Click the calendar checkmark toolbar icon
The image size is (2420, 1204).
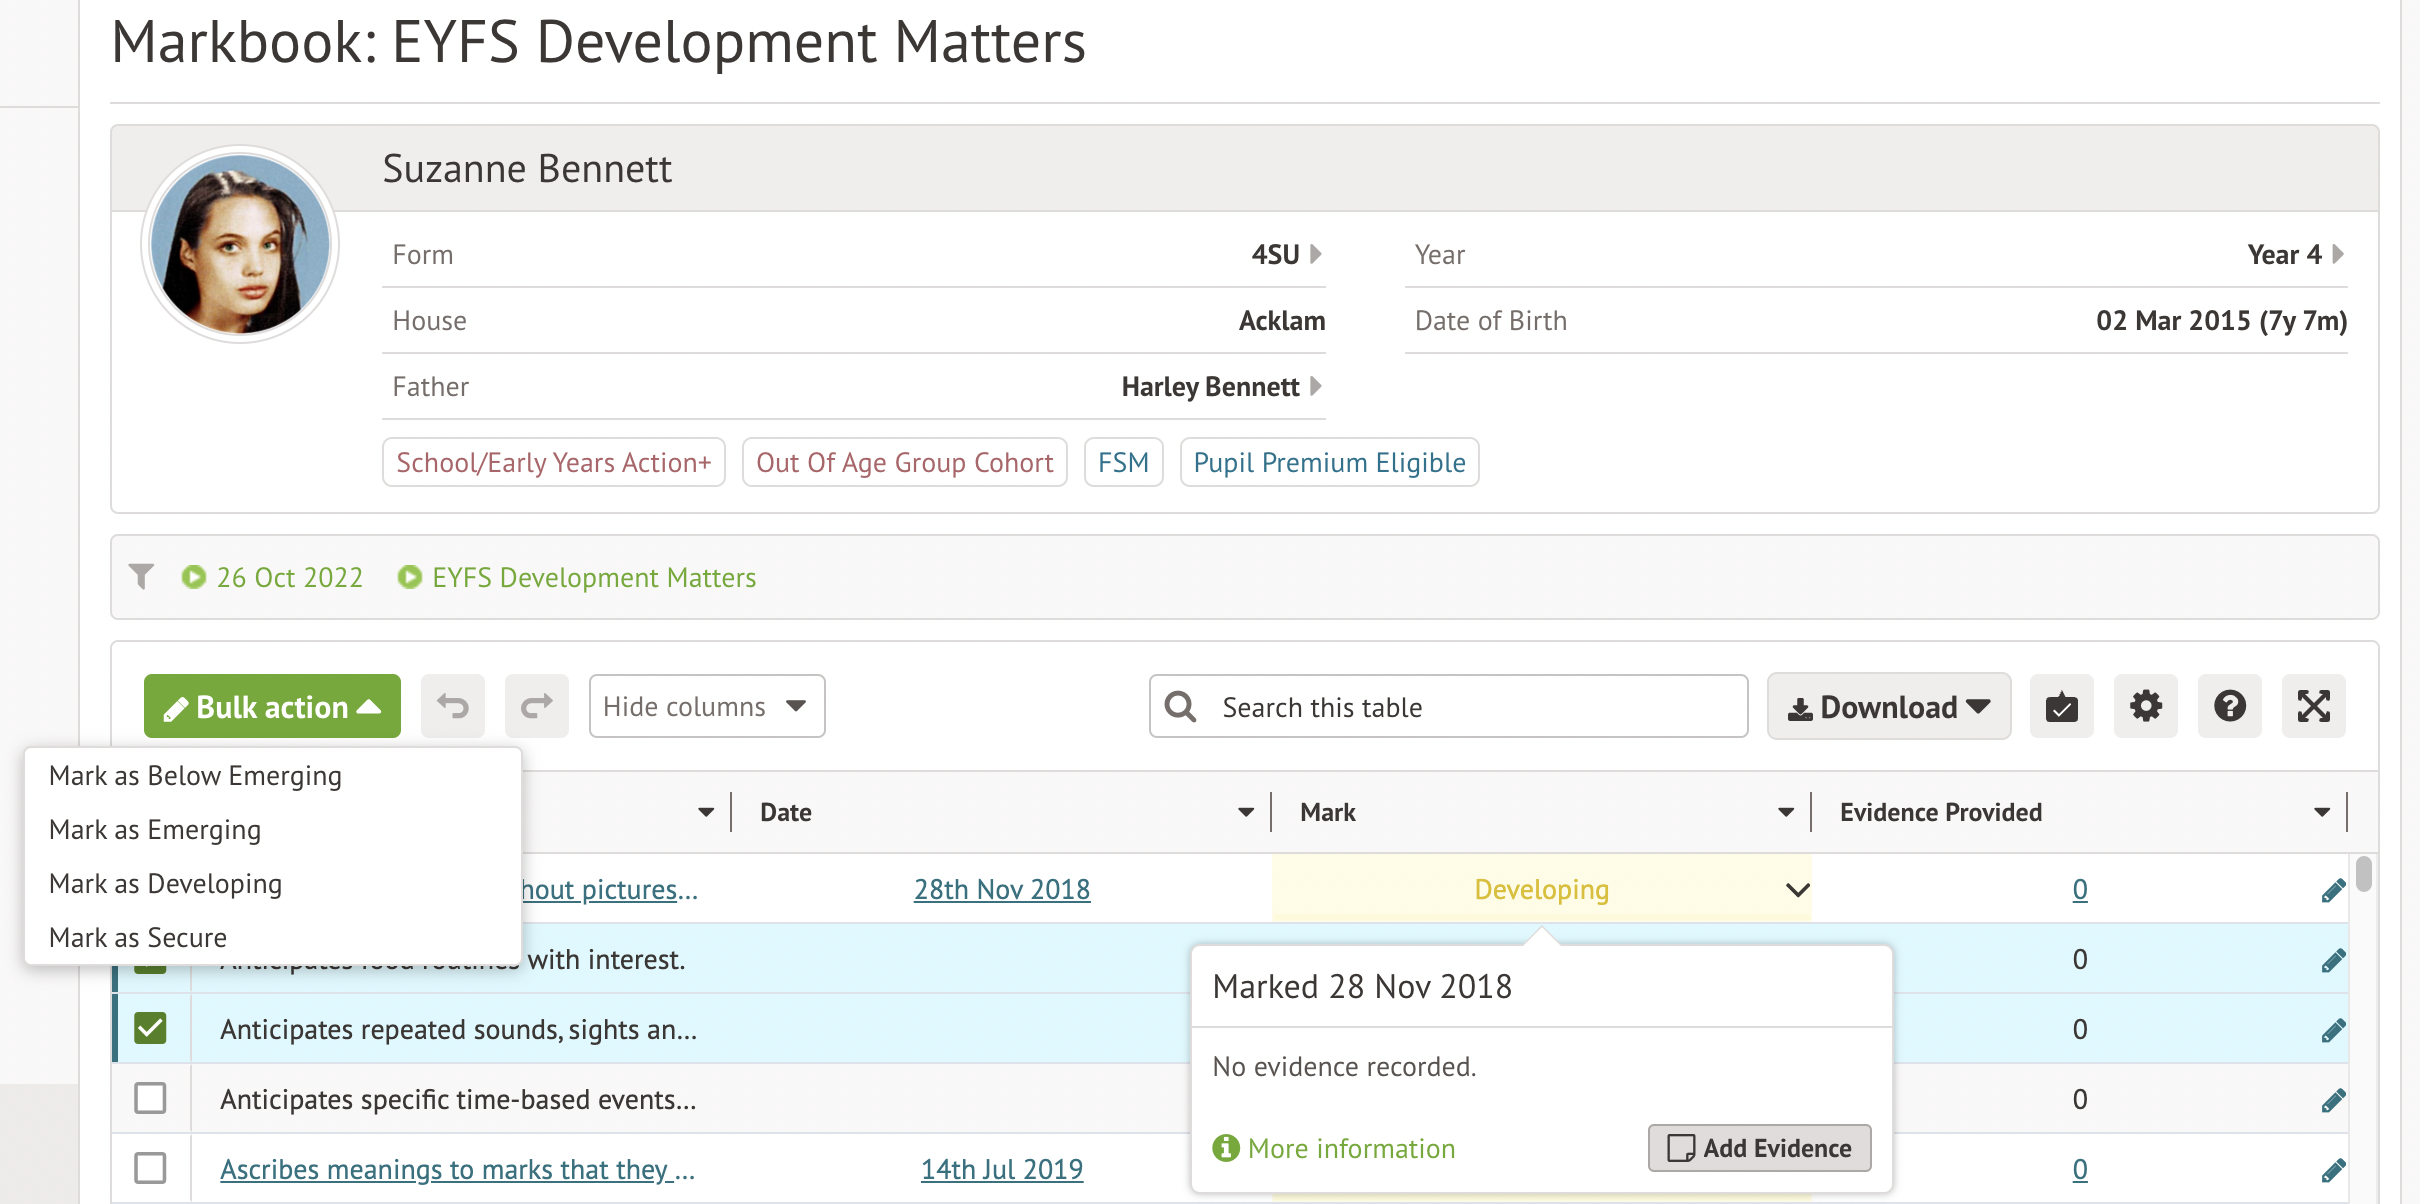pos(2061,707)
